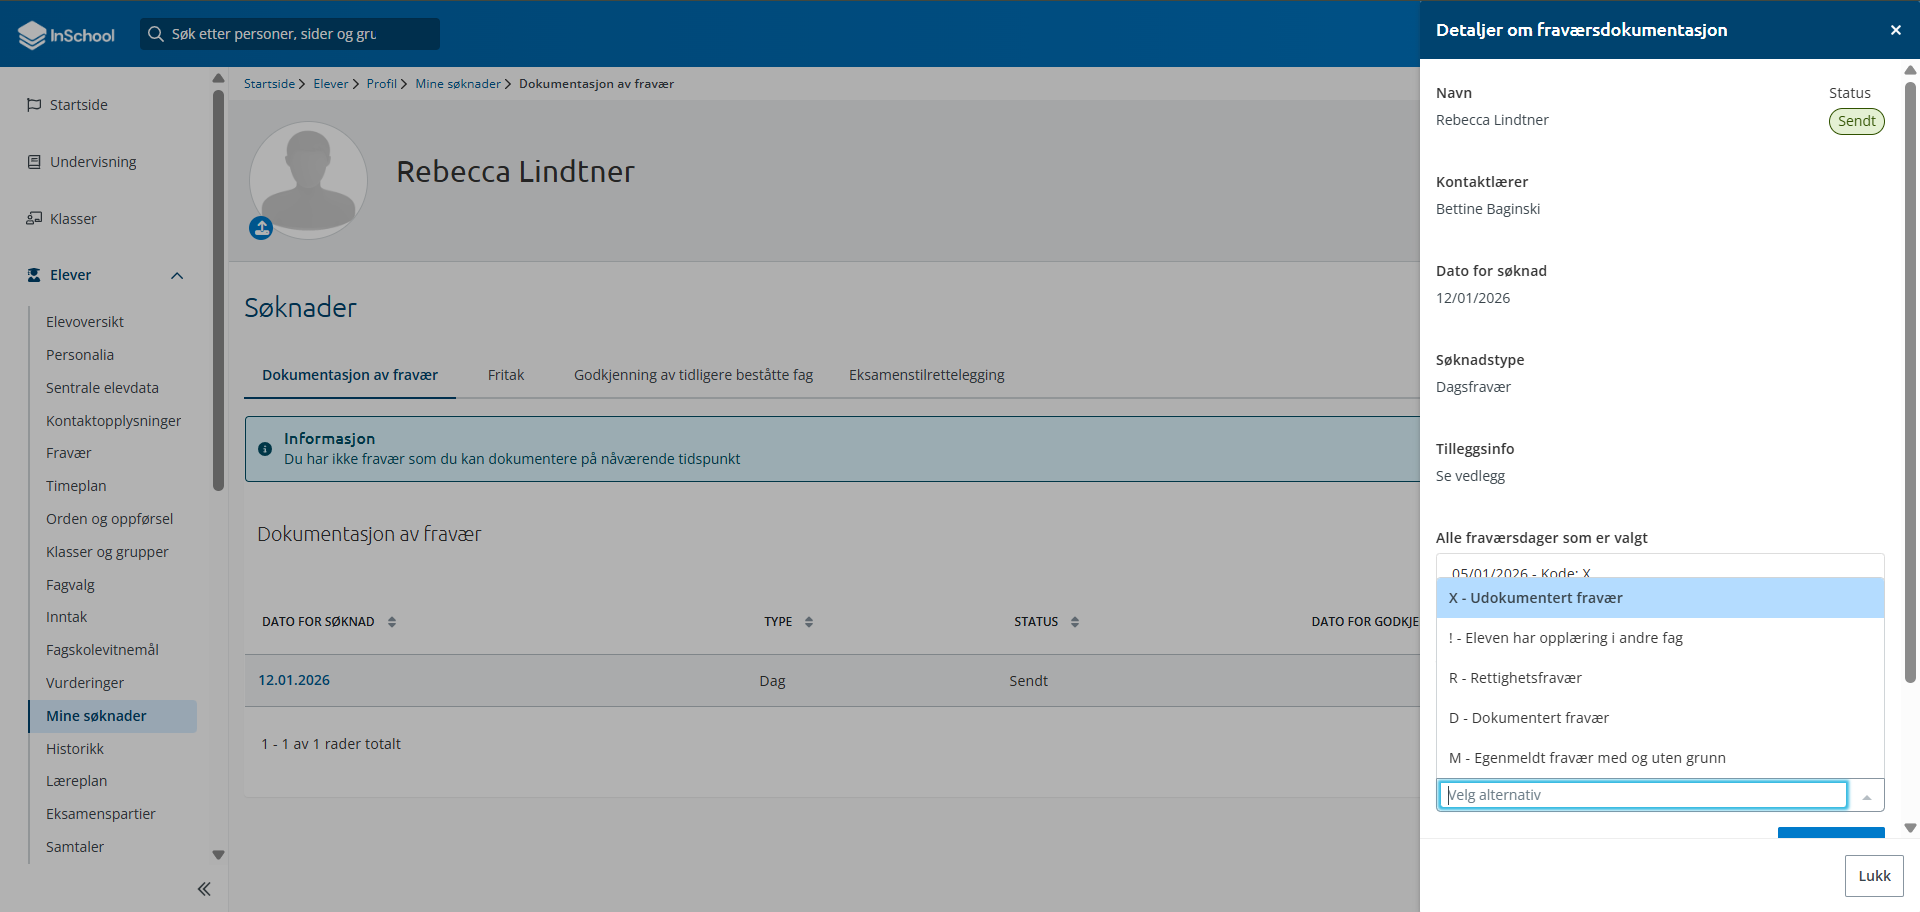Screen dimensions: 1920x912
Task: Open Personalia submenu item
Action: 80,355
